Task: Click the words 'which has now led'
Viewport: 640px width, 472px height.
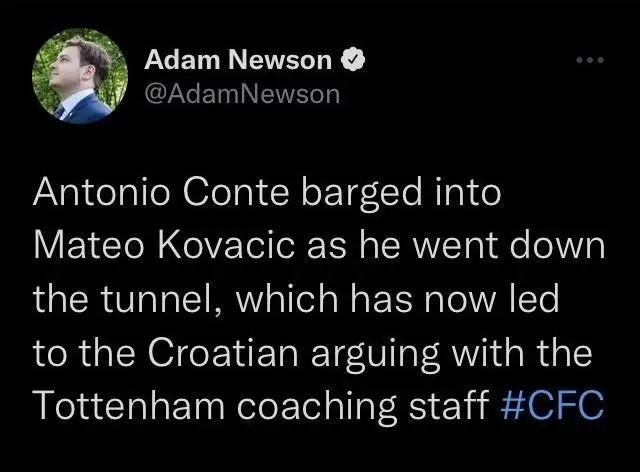Action: click(x=397, y=298)
